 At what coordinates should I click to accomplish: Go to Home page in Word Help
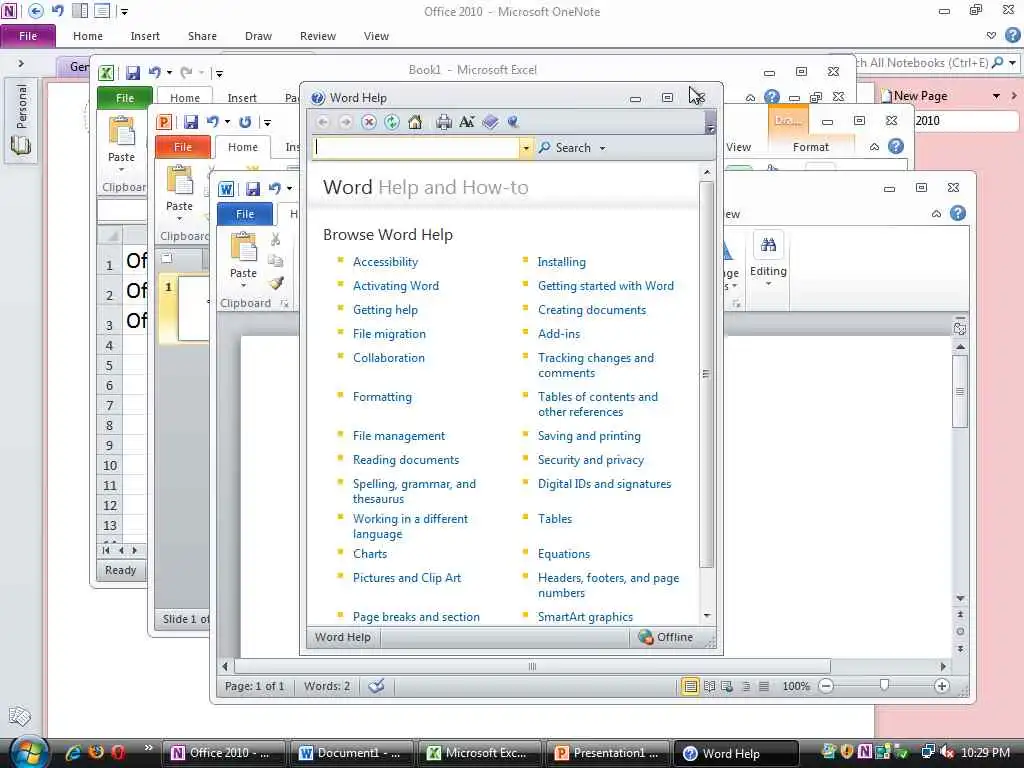415,122
